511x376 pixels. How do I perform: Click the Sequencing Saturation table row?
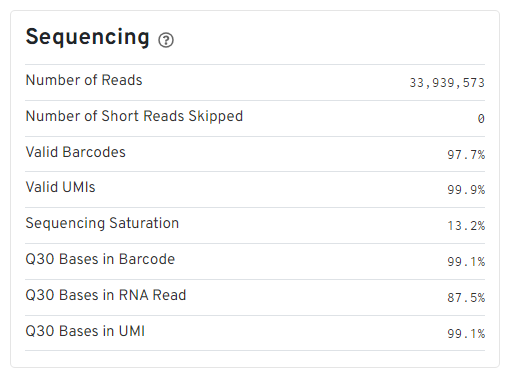(255, 226)
